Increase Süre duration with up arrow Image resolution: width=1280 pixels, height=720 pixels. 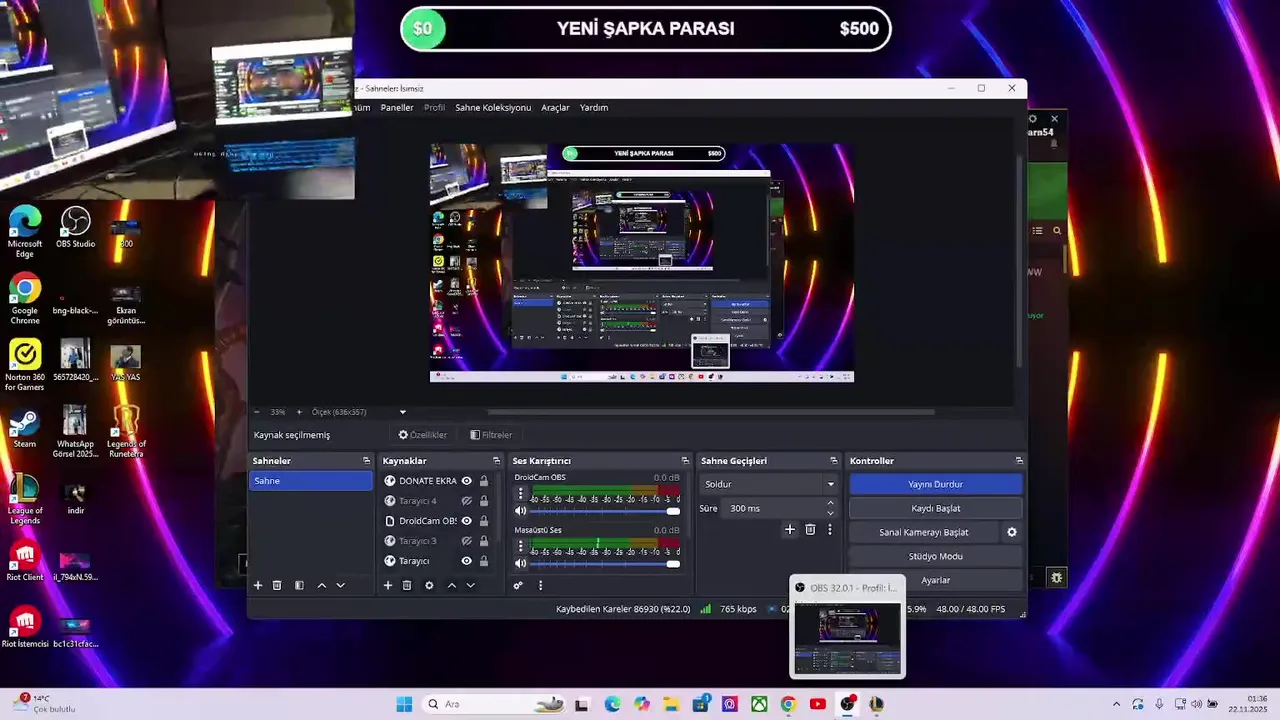point(830,503)
